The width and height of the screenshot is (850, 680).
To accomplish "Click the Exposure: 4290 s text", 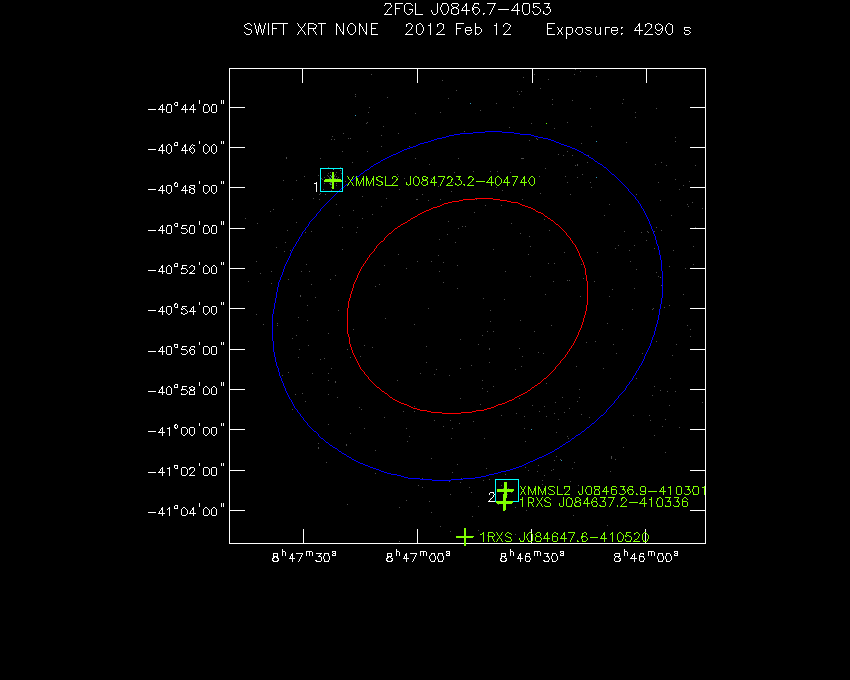I will [619, 29].
